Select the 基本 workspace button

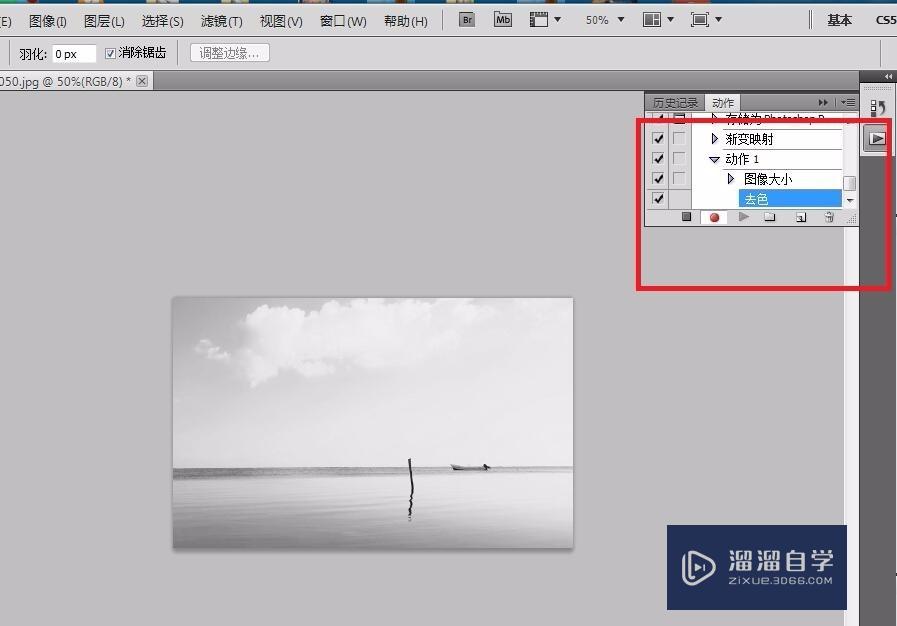click(x=839, y=20)
